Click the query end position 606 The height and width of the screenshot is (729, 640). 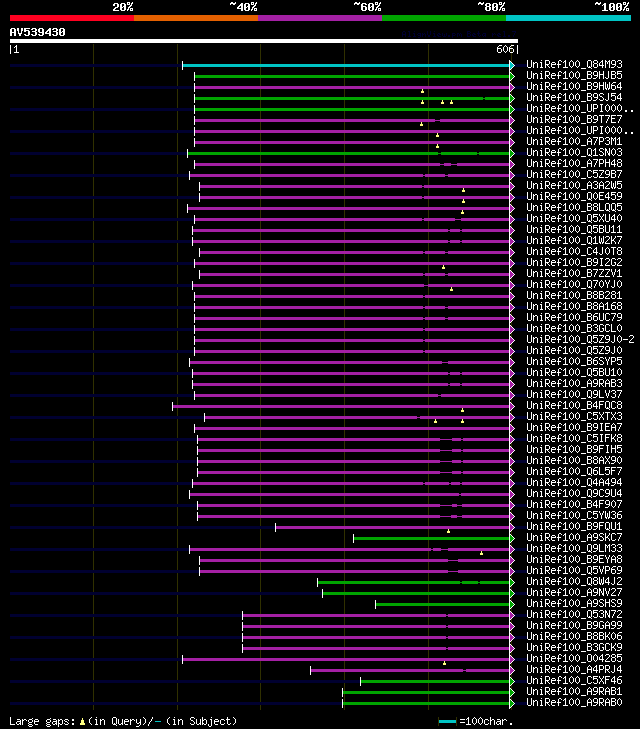pos(505,49)
